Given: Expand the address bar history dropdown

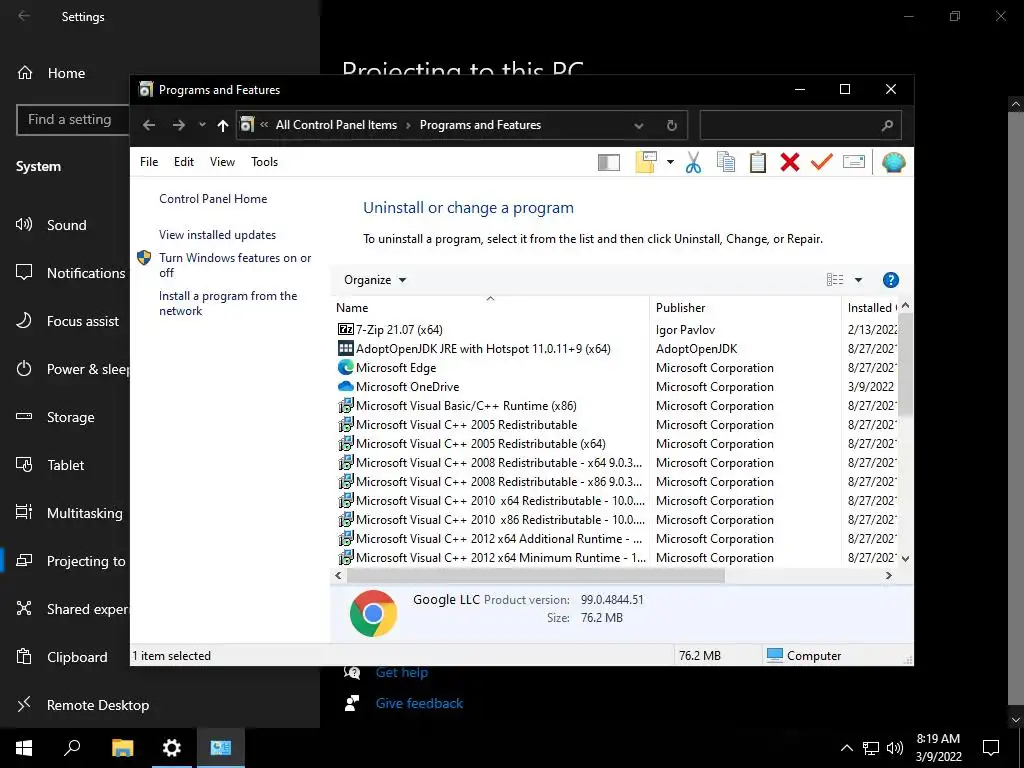Looking at the screenshot, I should [x=639, y=125].
